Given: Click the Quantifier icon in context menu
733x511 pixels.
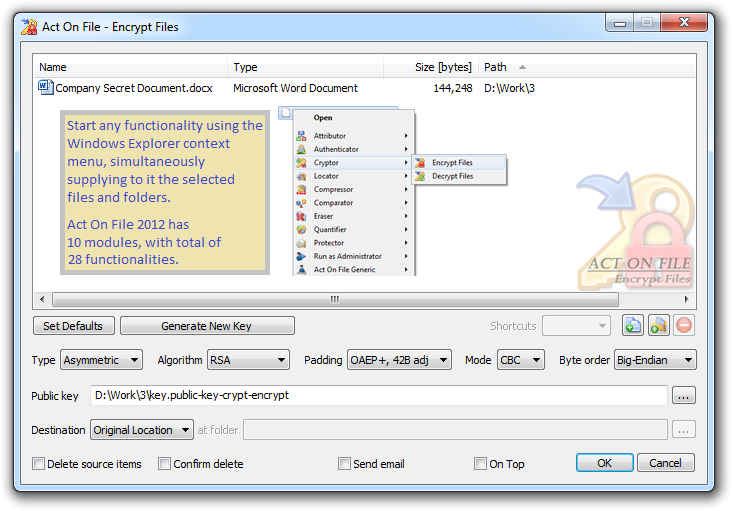Looking at the screenshot, I should click(302, 230).
